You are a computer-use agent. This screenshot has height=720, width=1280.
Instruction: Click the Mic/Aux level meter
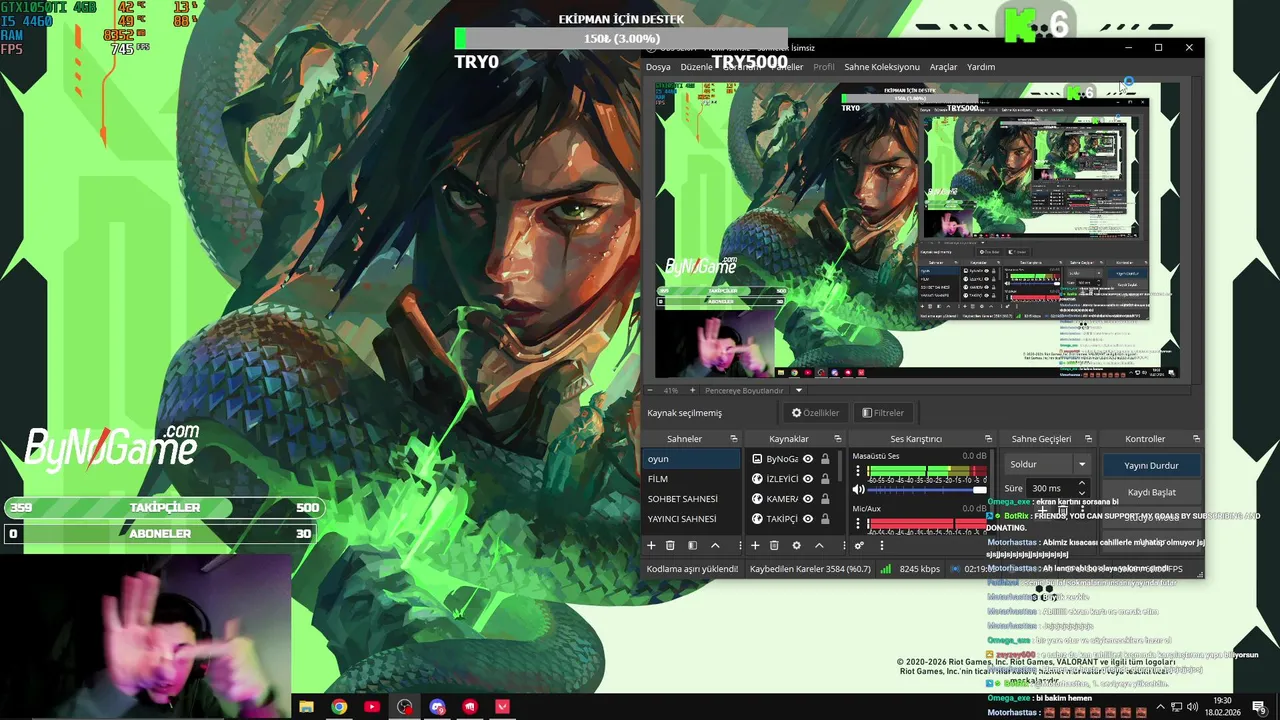pos(926,523)
